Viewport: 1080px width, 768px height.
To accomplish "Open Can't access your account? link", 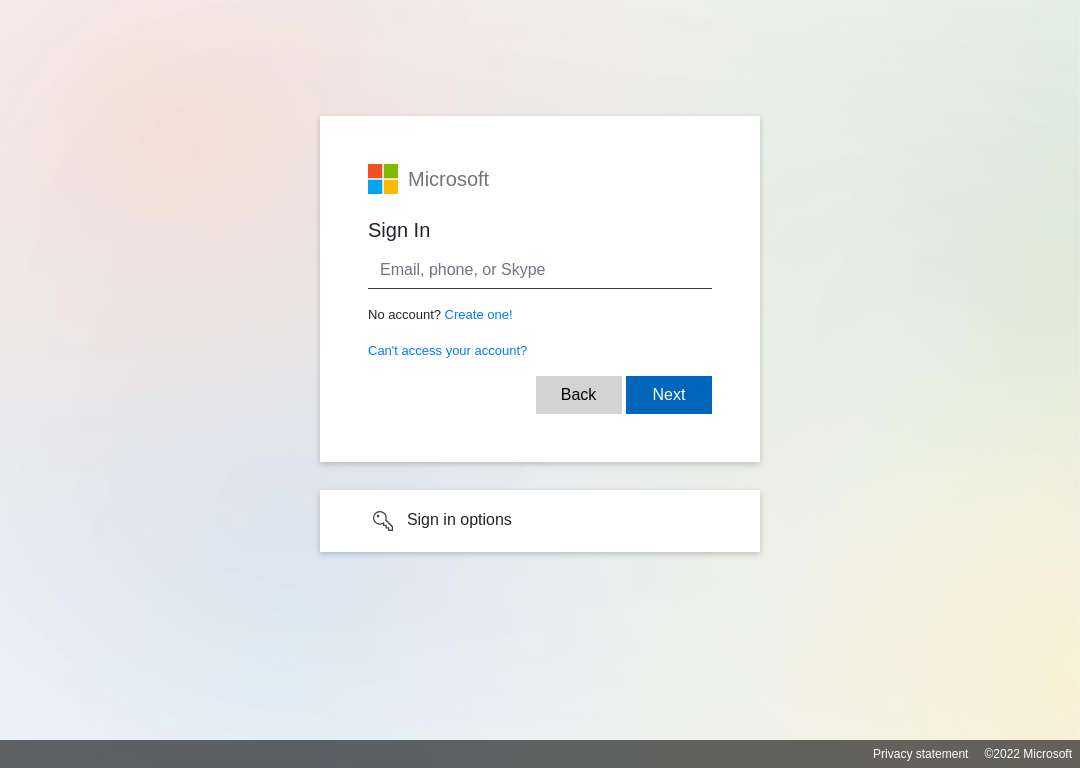I will [447, 351].
